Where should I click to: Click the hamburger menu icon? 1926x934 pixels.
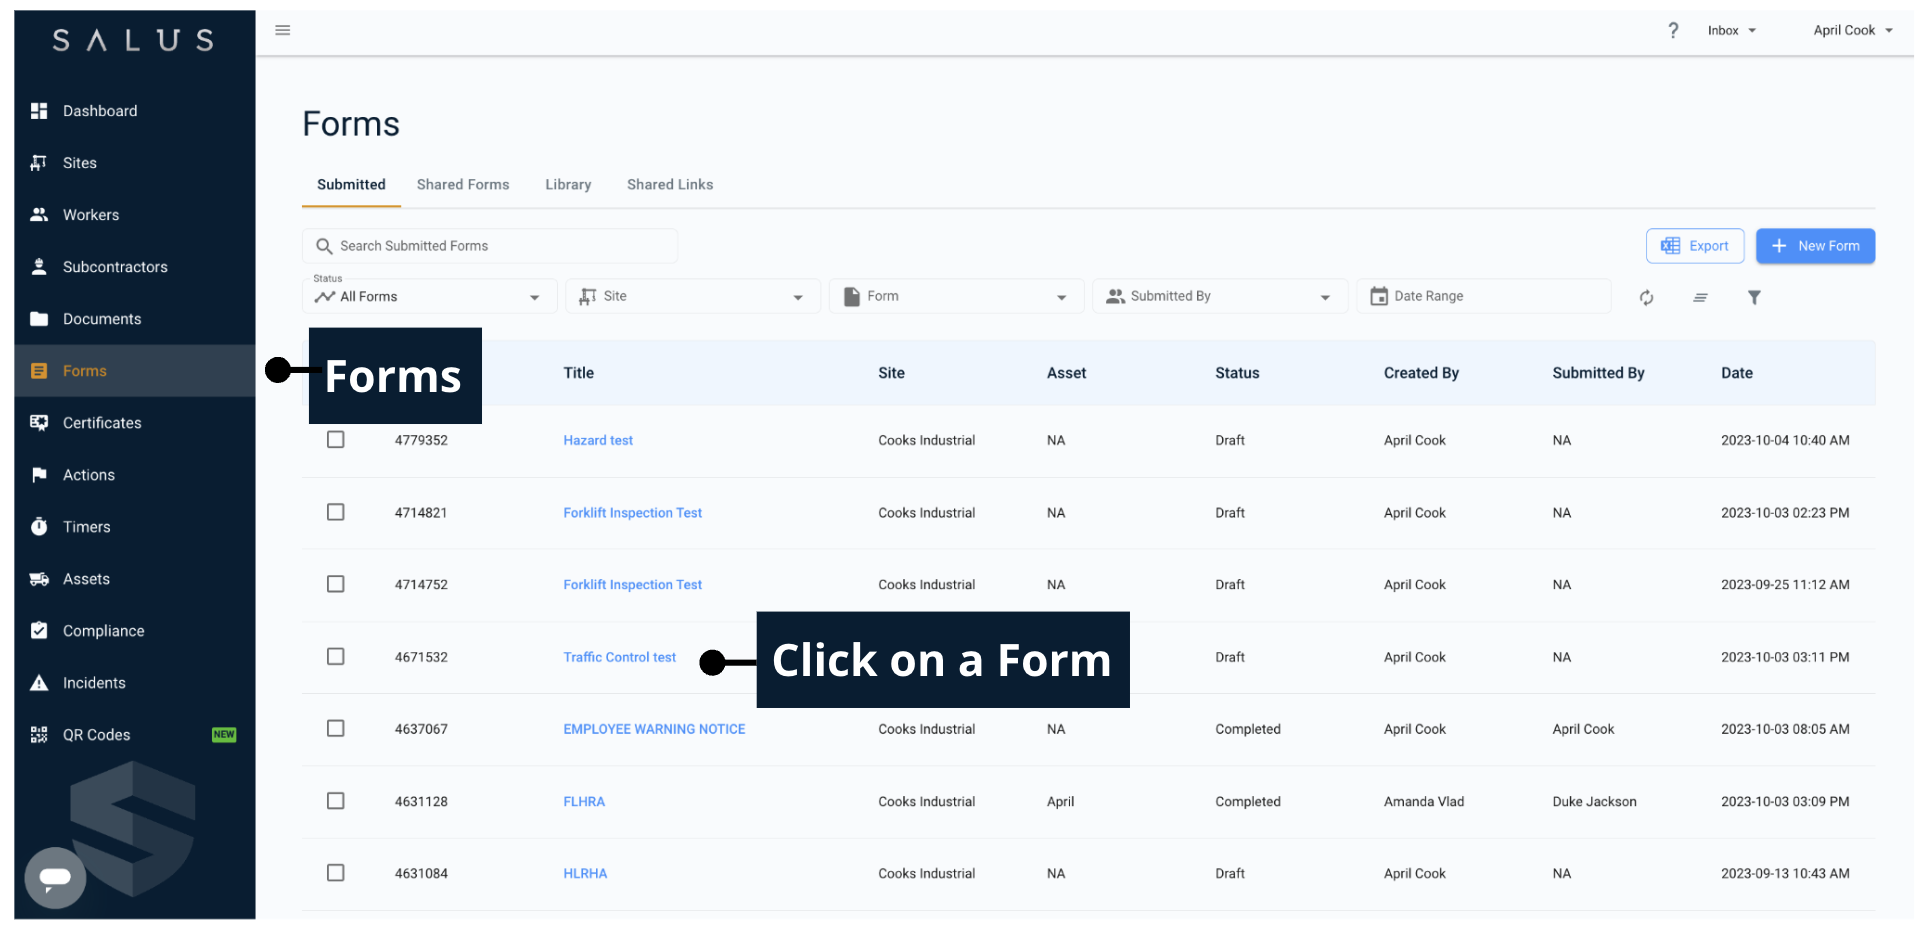pyautogui.click(x=283, y=30)
